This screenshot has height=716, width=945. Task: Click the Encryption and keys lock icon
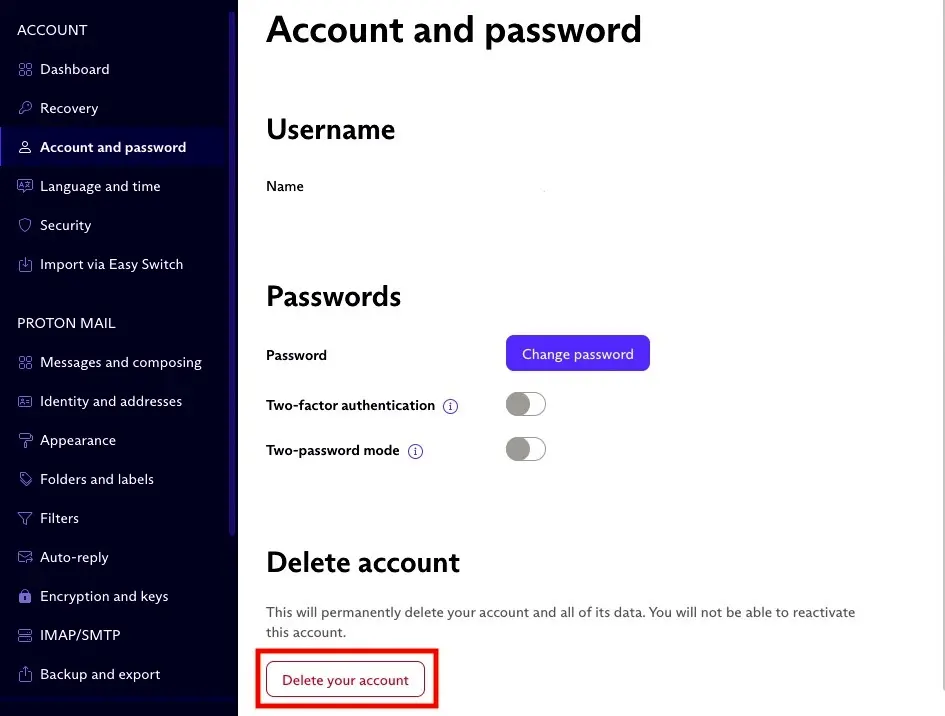pyautogui.click(x=24, y=596)
